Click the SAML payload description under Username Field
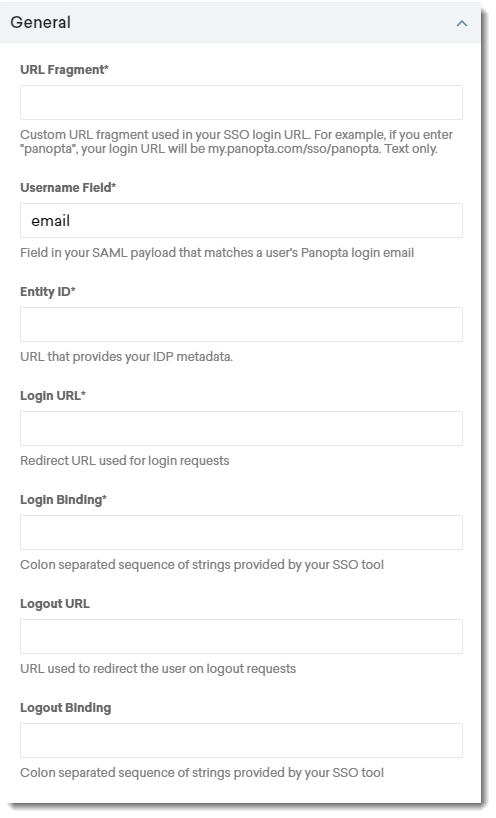Image resolution: width=496 pixels, height=818 pixels. coord(217,253)
